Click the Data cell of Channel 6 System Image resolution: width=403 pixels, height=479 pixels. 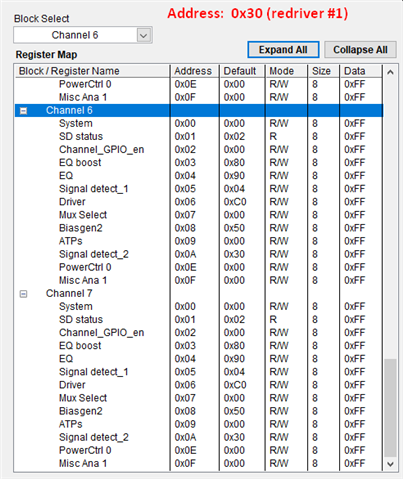pos(355,123)
